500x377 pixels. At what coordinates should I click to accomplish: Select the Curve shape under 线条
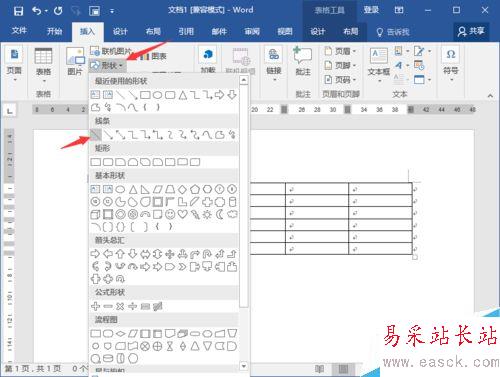(207, 135)
